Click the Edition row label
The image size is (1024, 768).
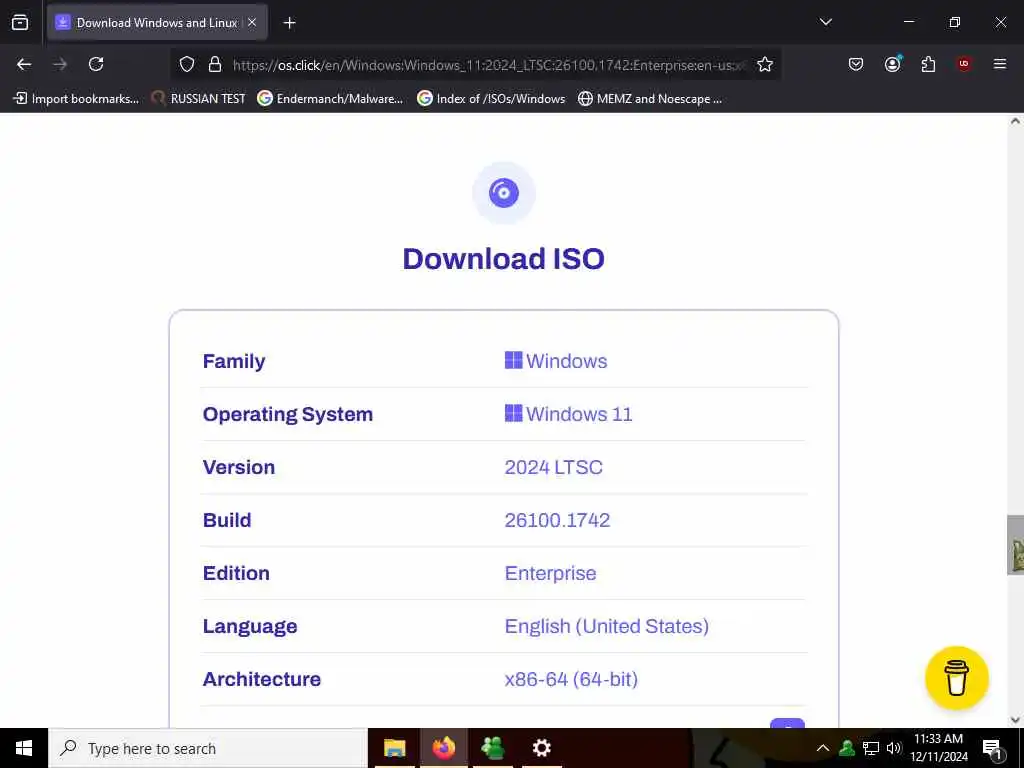(236, 573)
